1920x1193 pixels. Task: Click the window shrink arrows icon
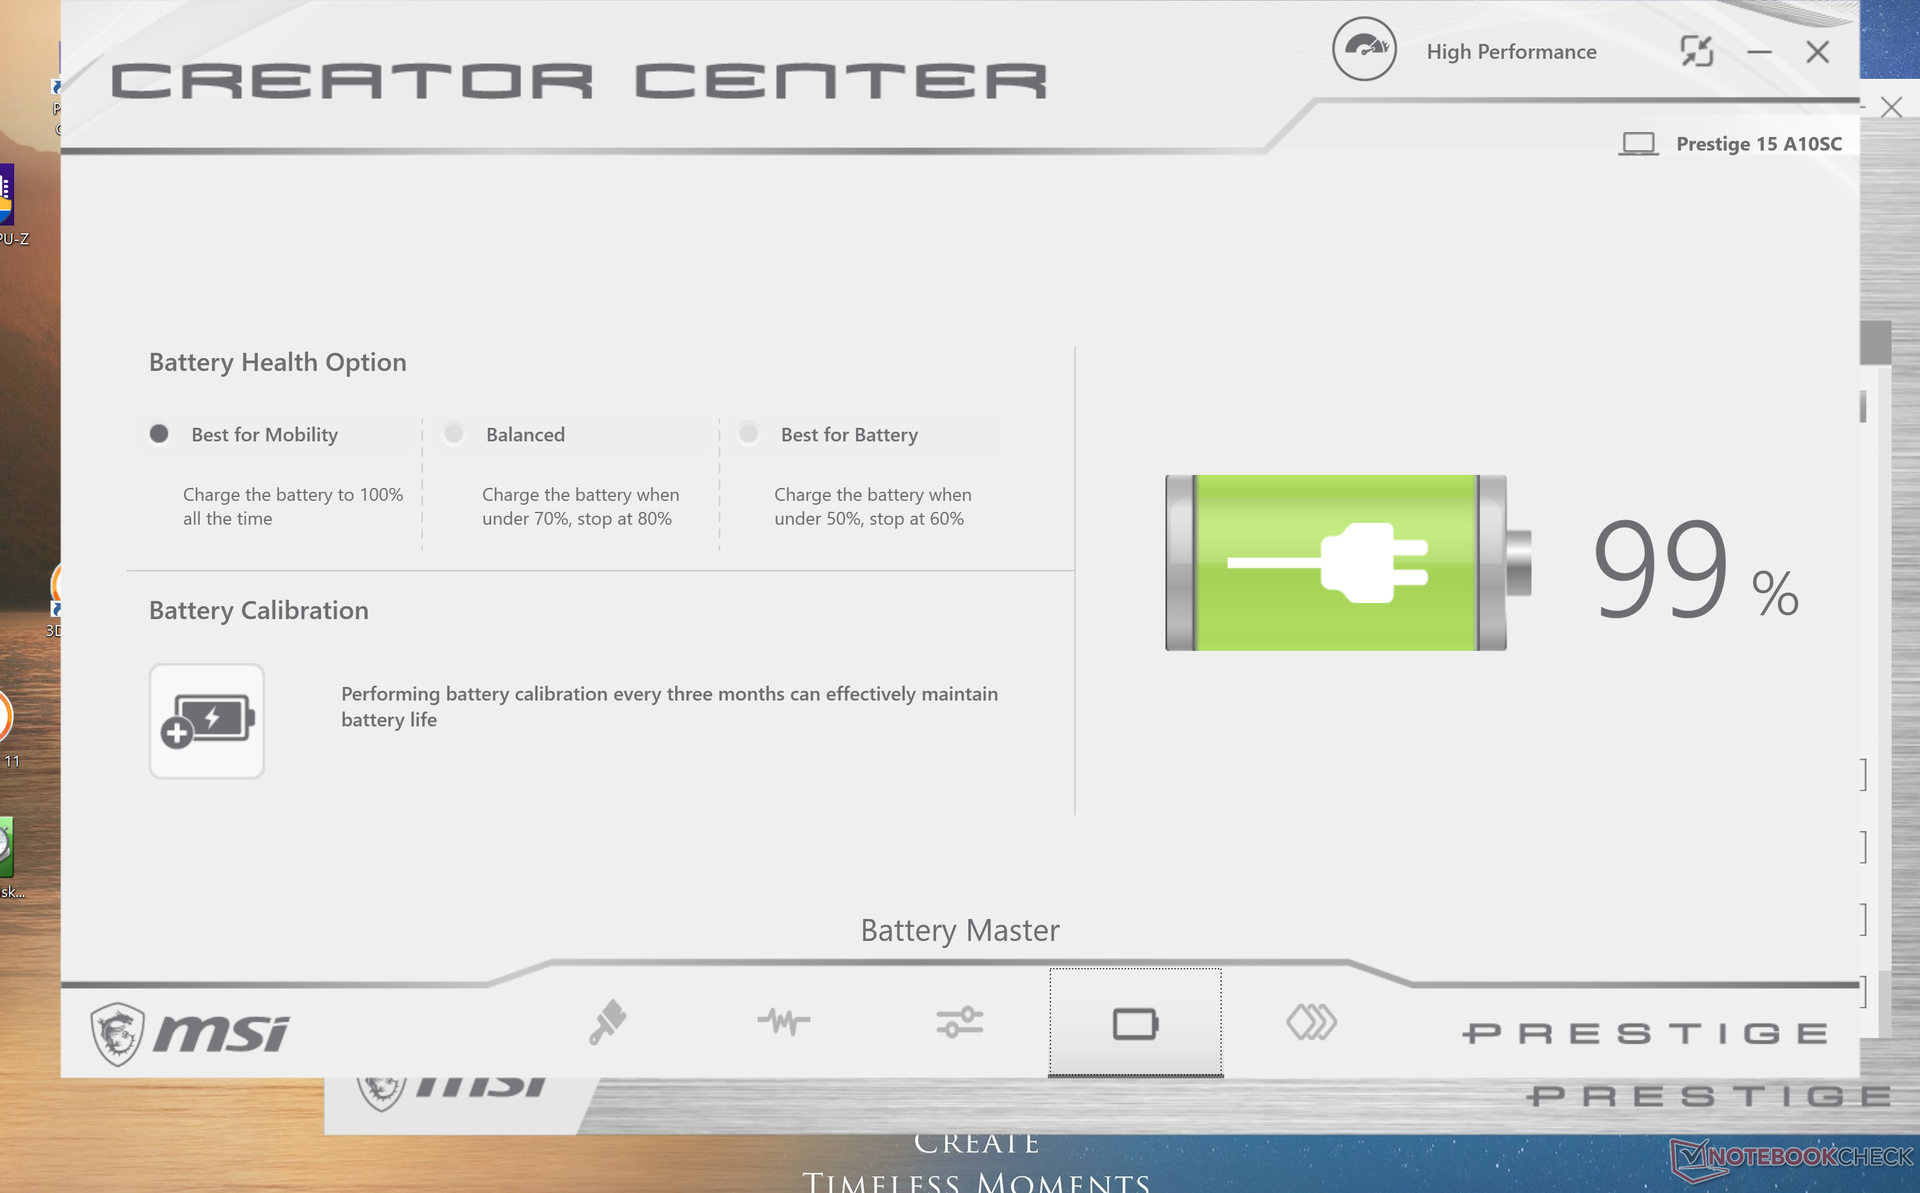click(x=1697, y=51)
